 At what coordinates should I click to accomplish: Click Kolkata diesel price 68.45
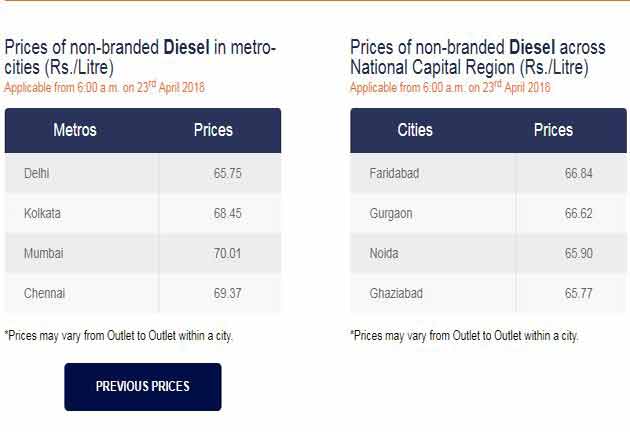[x=228, y=213]
